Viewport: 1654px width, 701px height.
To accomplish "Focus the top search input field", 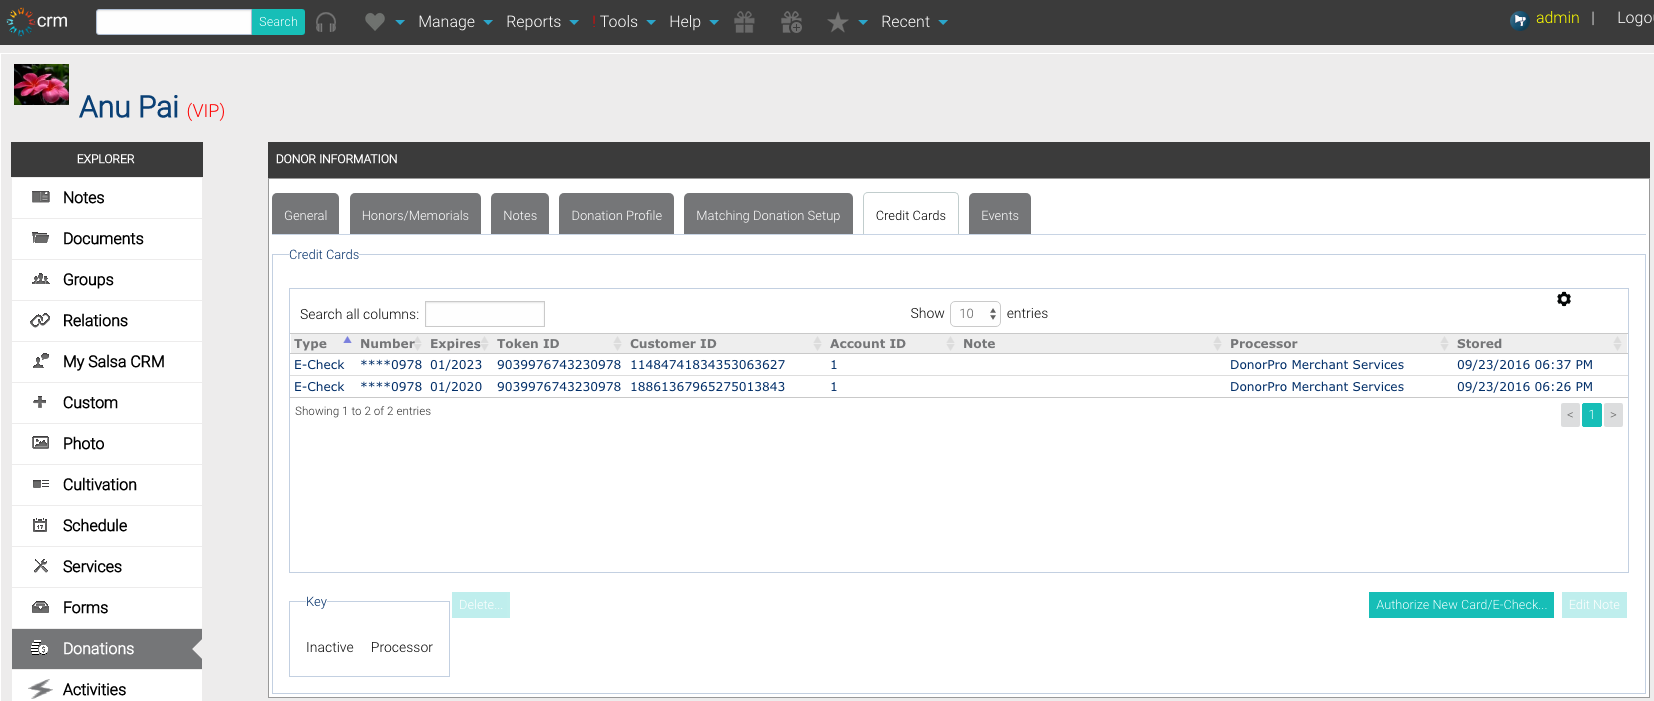I will [174, 22].
